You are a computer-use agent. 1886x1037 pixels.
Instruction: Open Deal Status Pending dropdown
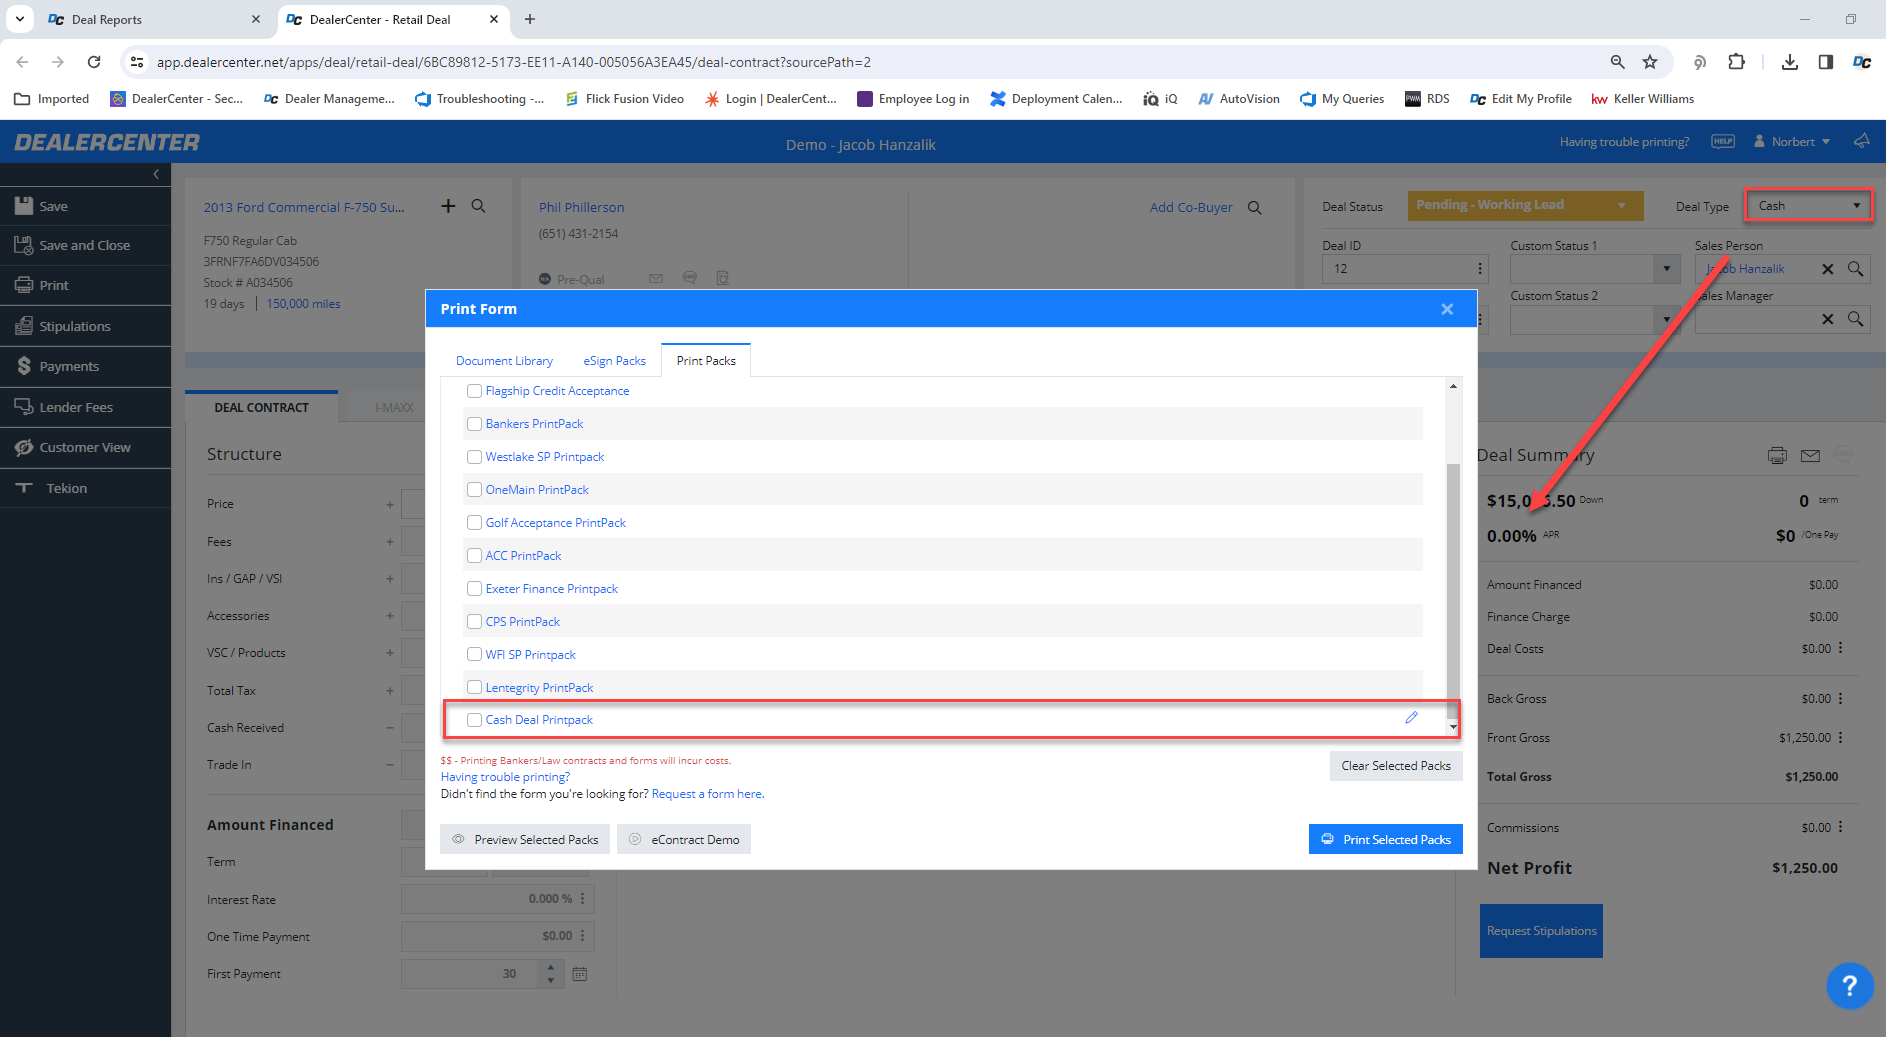click(1525, 205)
